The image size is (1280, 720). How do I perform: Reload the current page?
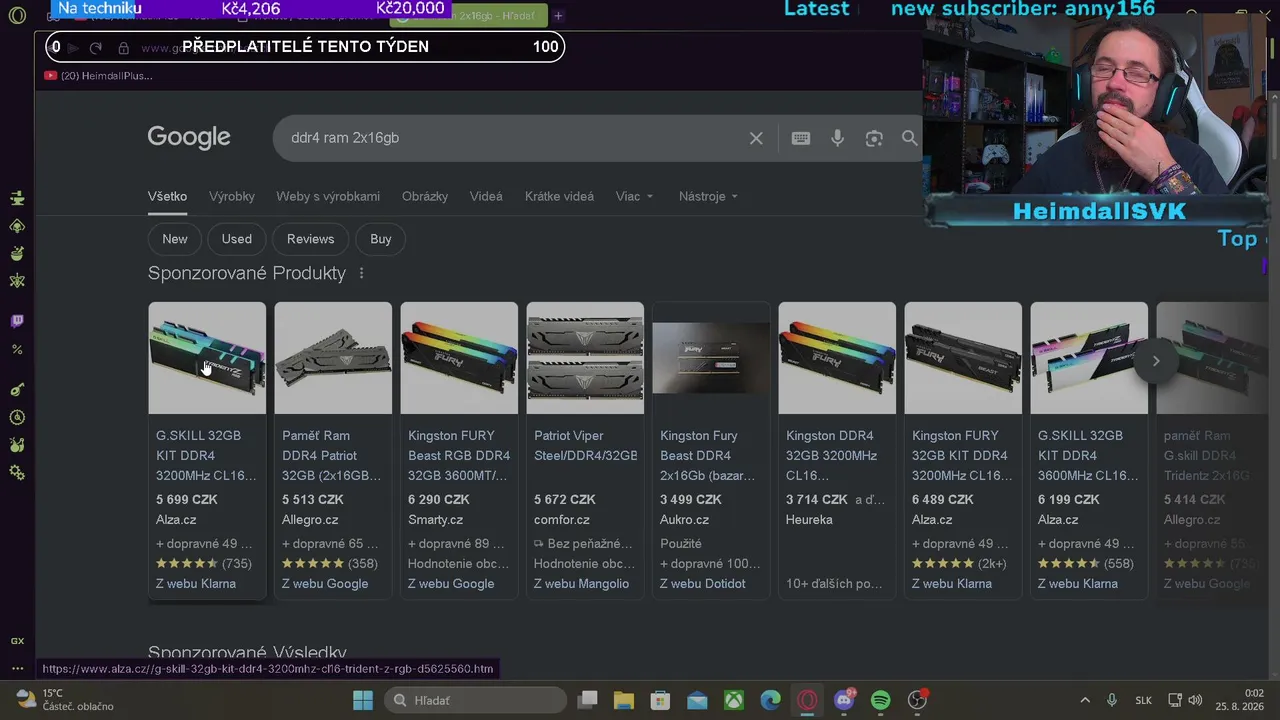pyautogui.click(x=96, y=48)
